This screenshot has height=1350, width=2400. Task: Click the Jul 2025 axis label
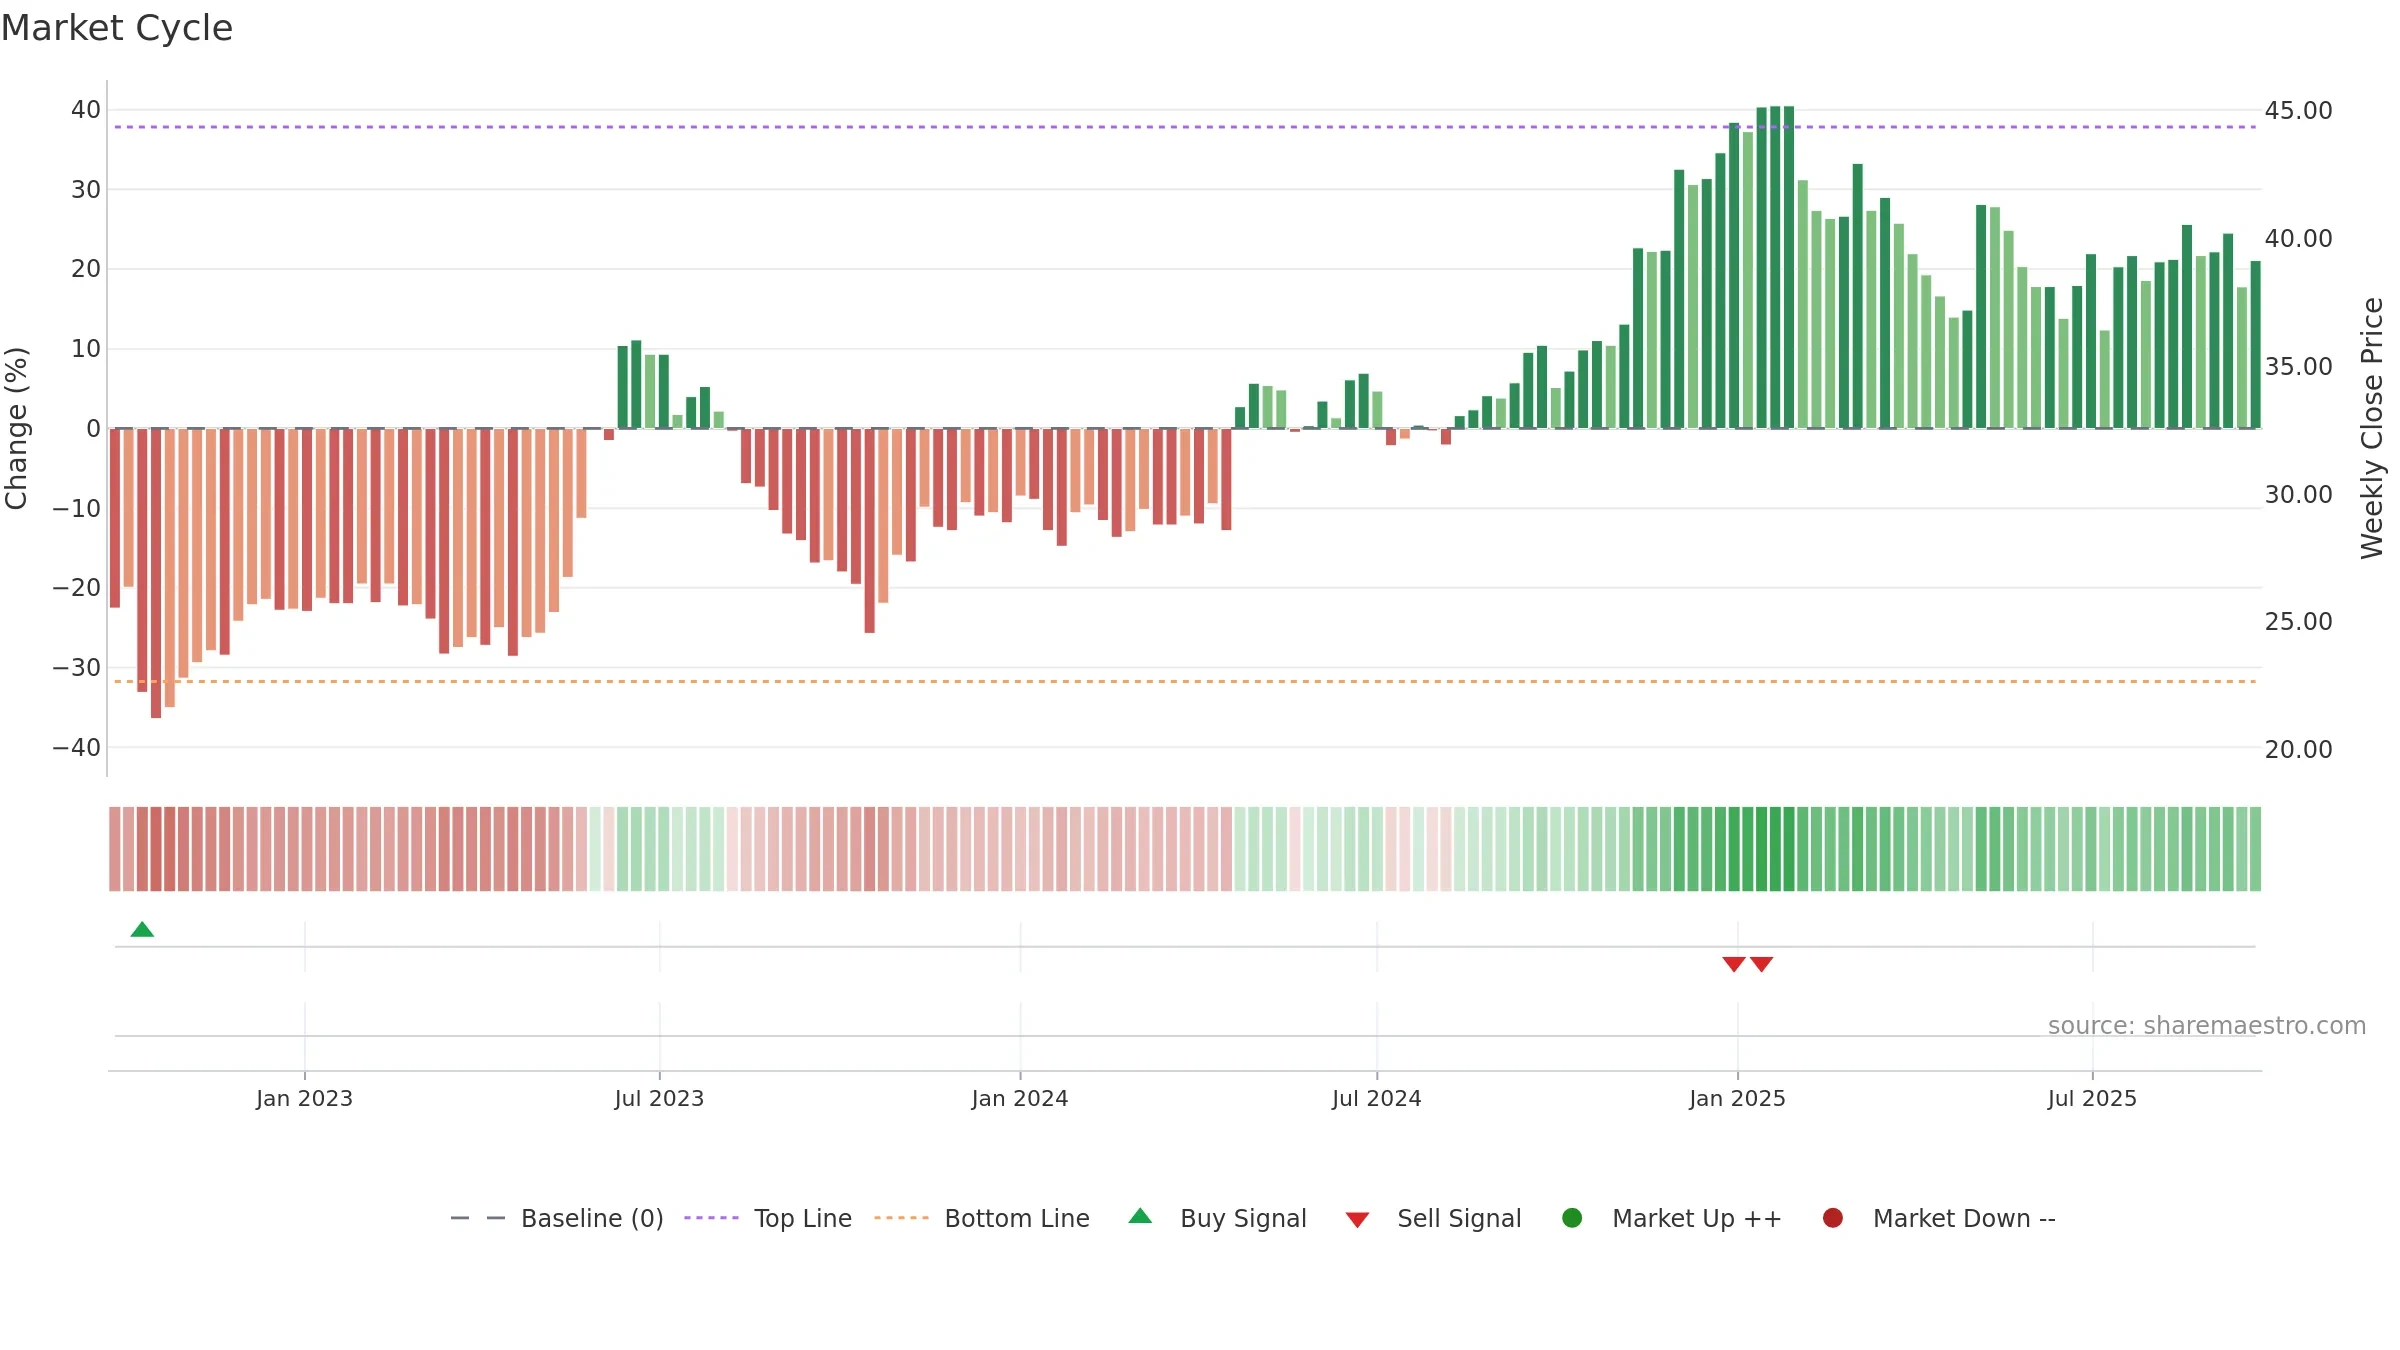click(x=2092, y=1099)
